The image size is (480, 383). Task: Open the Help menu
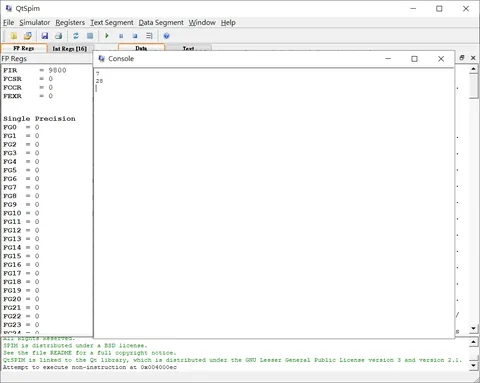coord(228,23)
